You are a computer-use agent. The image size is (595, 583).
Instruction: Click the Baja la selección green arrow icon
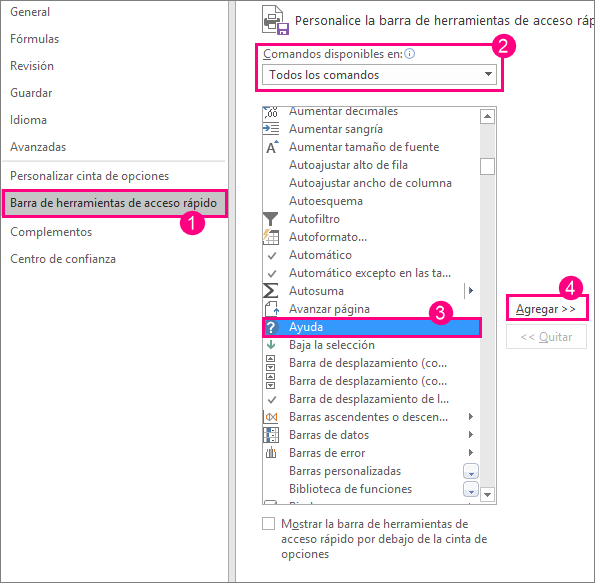point(271,345)
